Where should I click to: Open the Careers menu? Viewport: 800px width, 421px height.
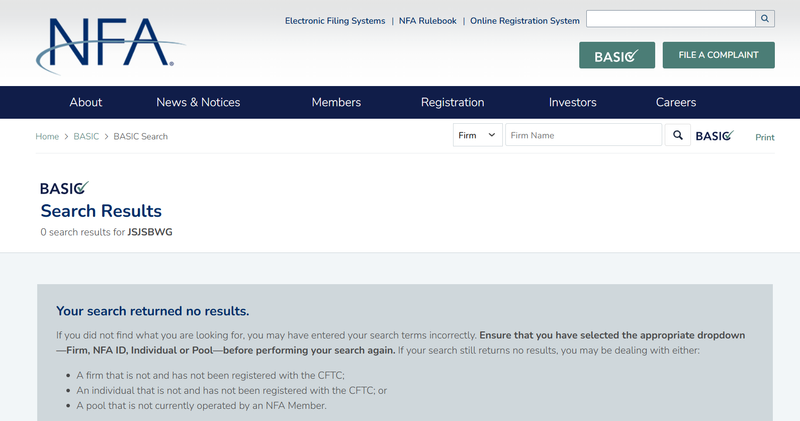(x=676, y=102)
